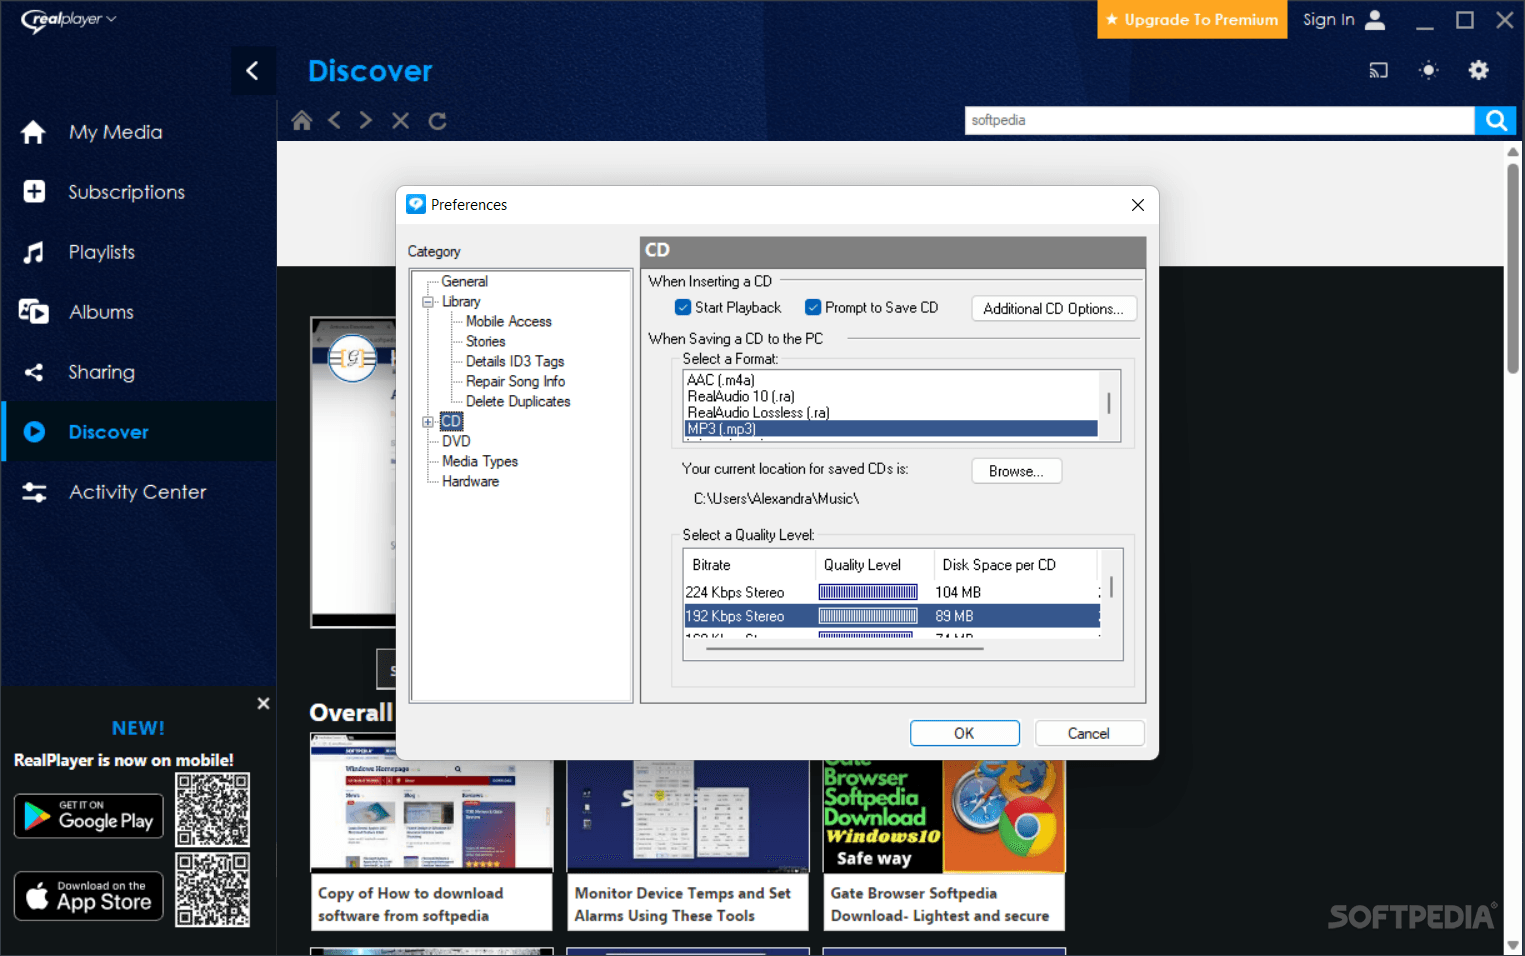Focus the softpedia search field
1525x956 pixels.
pos(1219,120)
